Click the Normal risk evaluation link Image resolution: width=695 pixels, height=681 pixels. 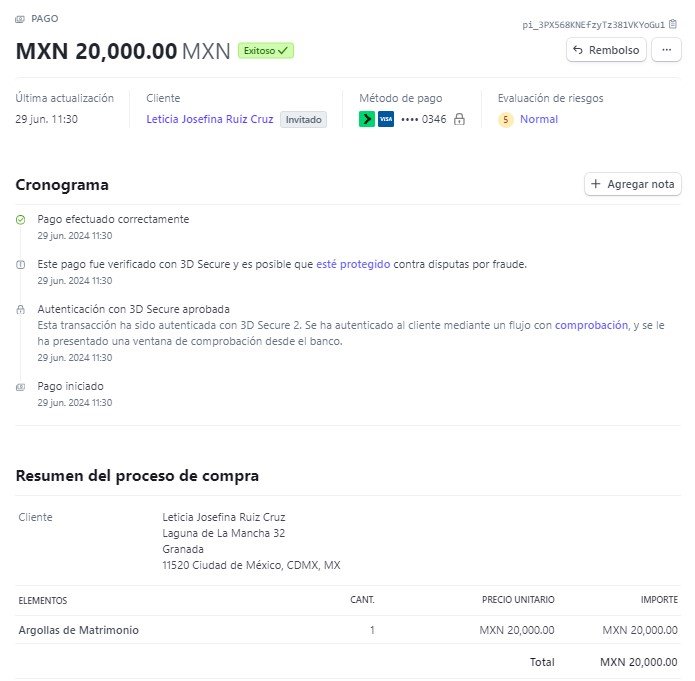(x=539, y=119)
